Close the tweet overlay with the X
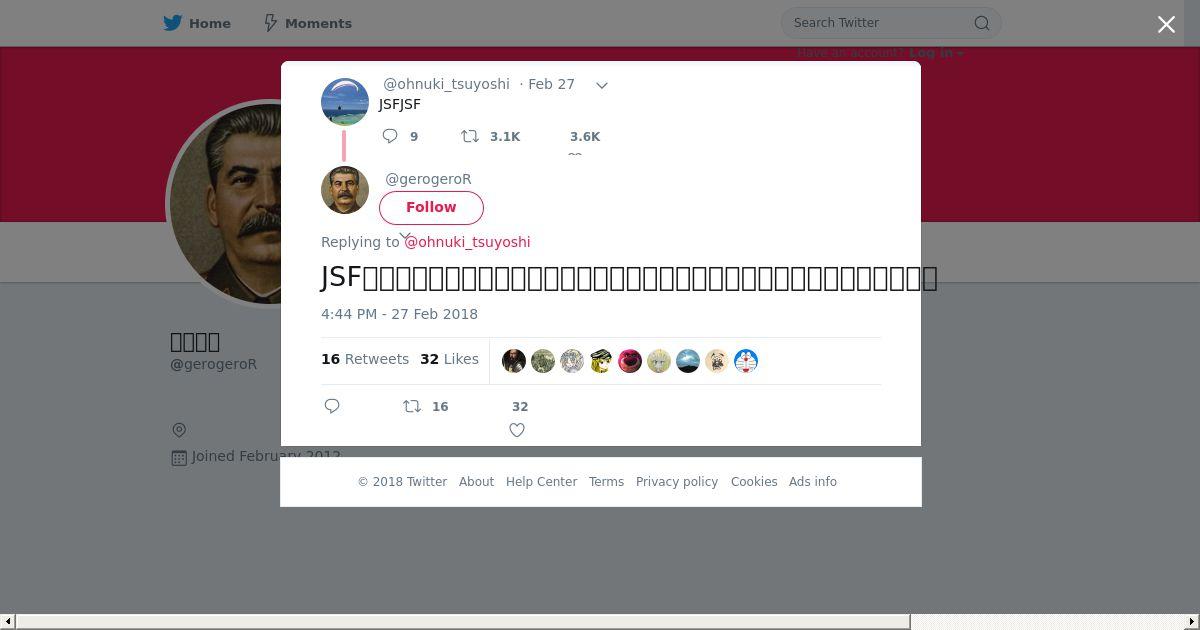 tap(1166, 25)
